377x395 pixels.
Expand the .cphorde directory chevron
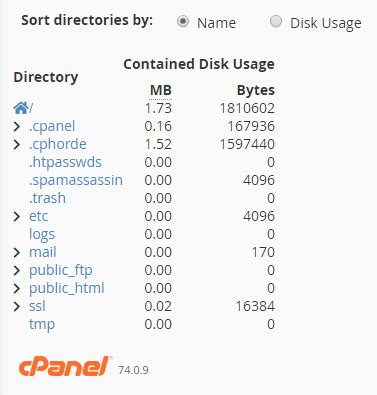tap(17, 144)
